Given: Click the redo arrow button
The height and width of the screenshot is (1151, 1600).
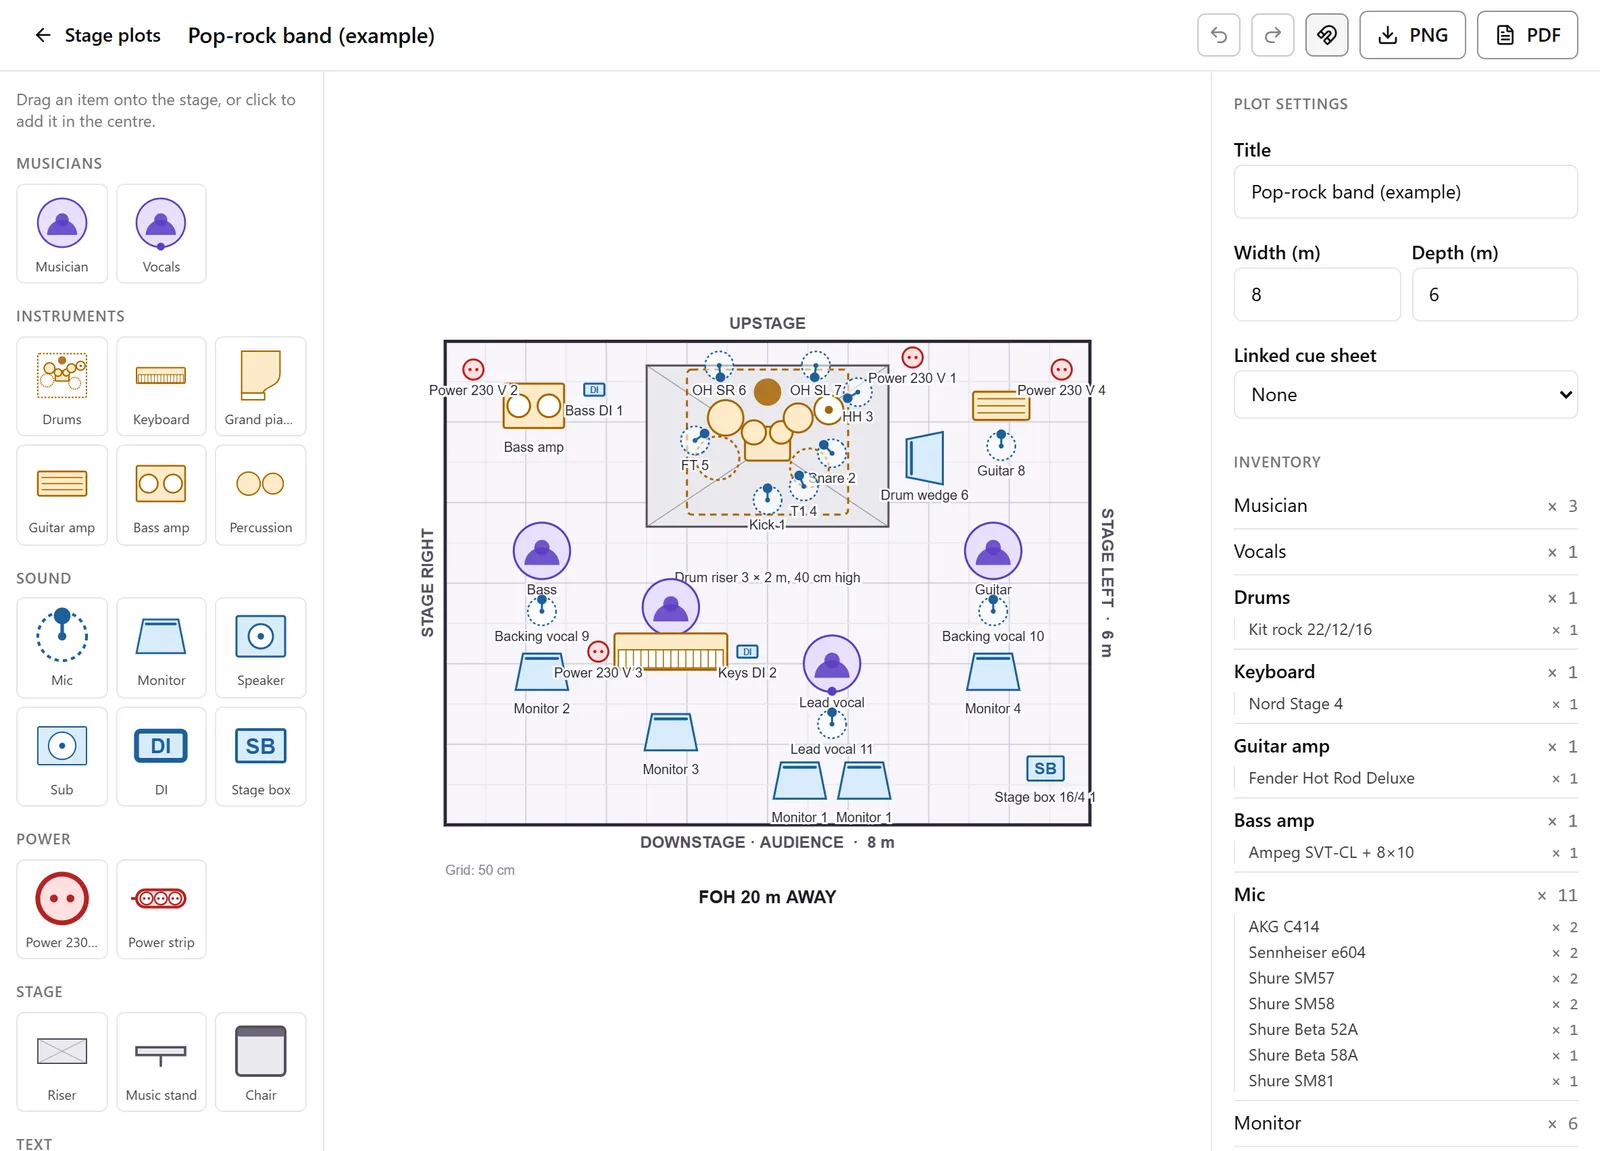Looking at the screenshot, I should 1273,35.
